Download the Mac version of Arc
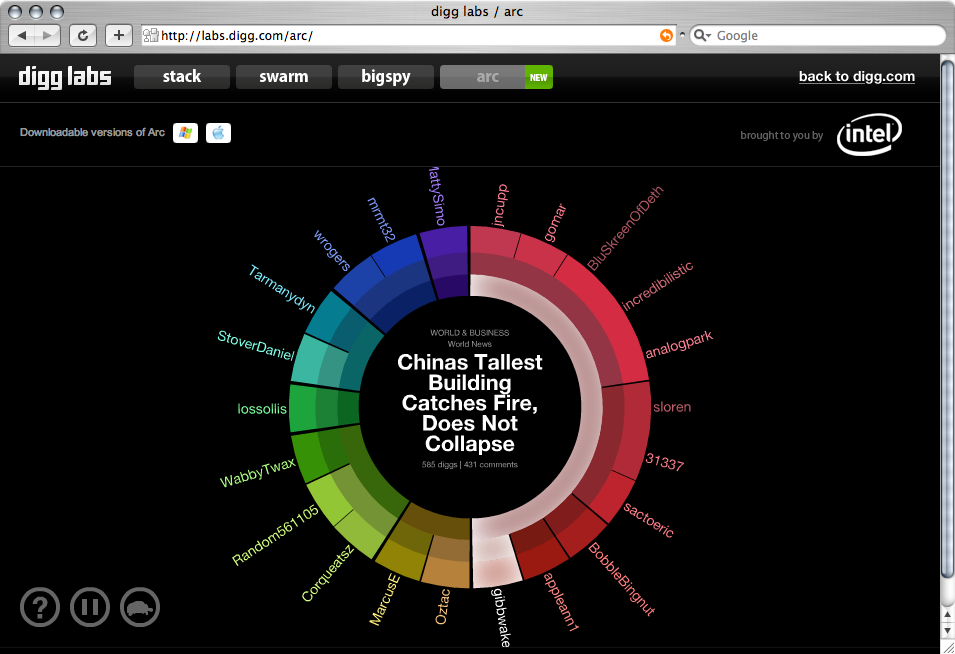This screenshot has width=955, height=654. pos(218,132)
